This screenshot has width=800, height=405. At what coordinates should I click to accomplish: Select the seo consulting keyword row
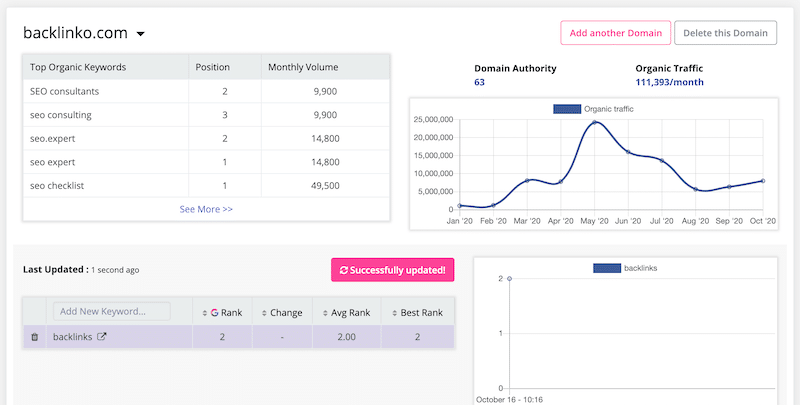pyautogui.click(x=206, y=115)
